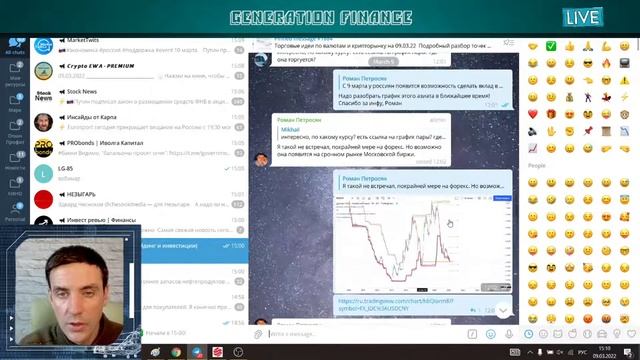This screenshot has height=360, width=640.
Task: Select the Food emoji category
Action: pos(573,334)
